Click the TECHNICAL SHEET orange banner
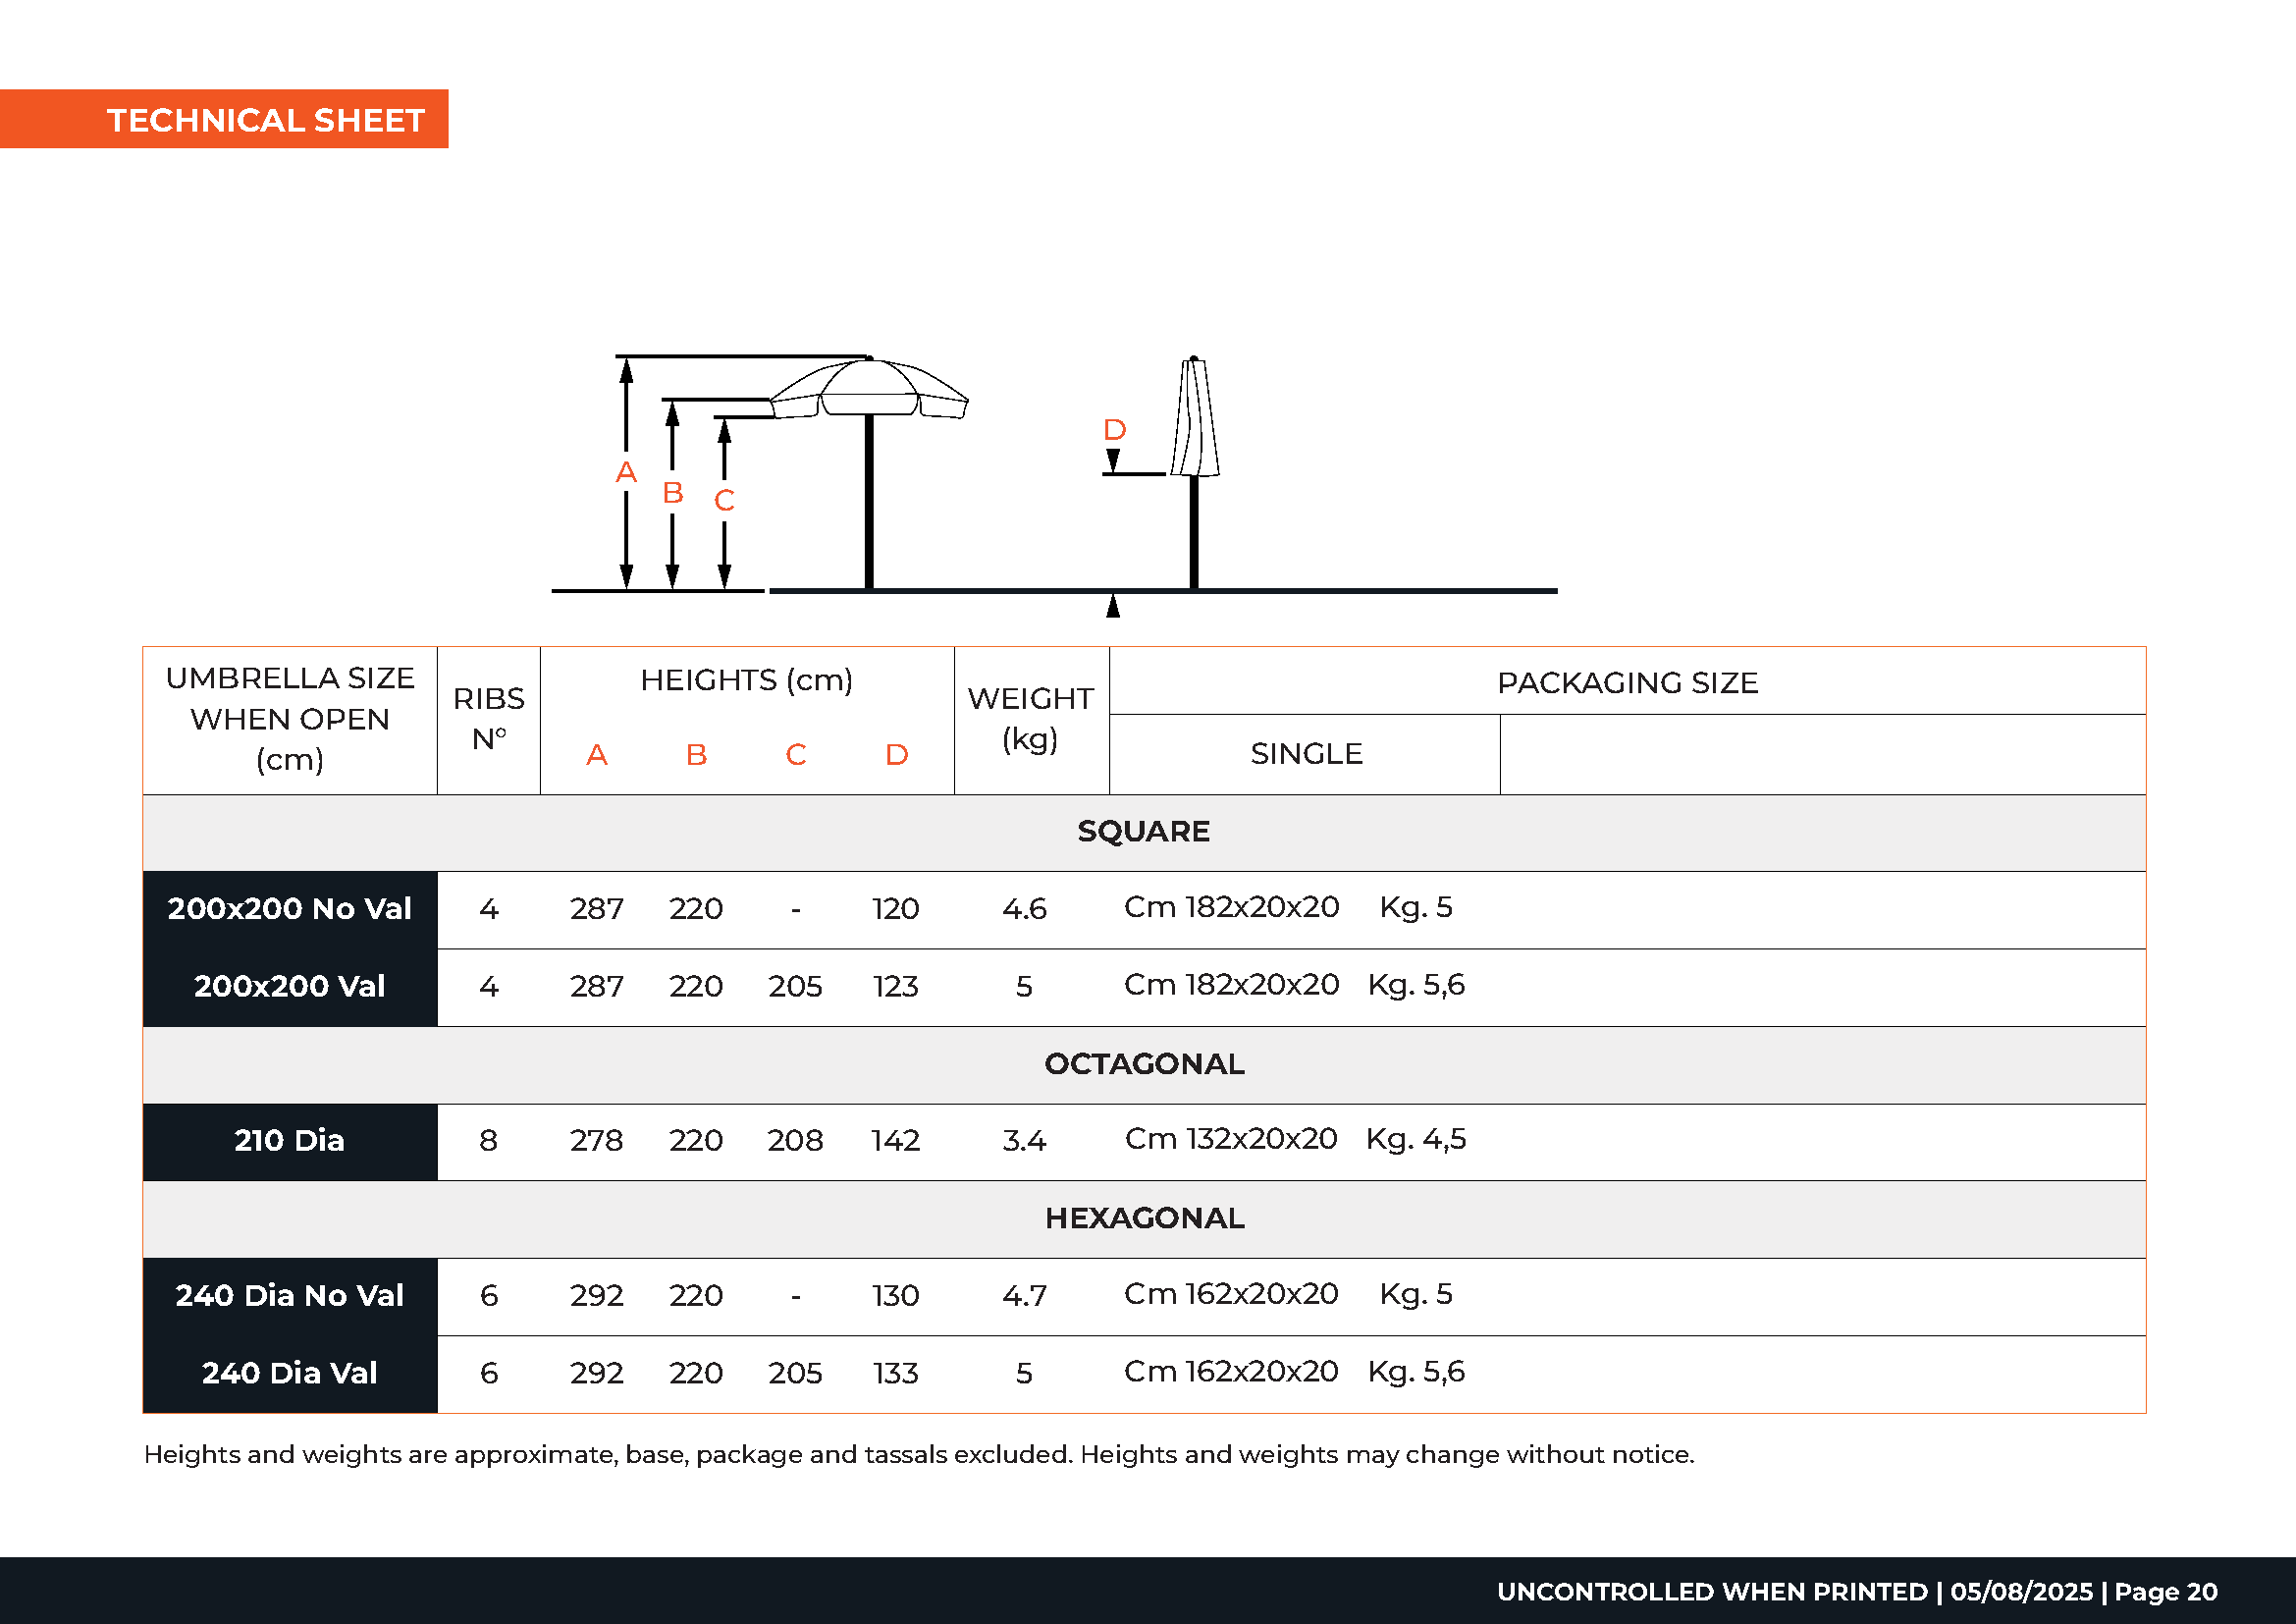The height and width of the screenshot is (1624, 2296). (x=265, y=120)
